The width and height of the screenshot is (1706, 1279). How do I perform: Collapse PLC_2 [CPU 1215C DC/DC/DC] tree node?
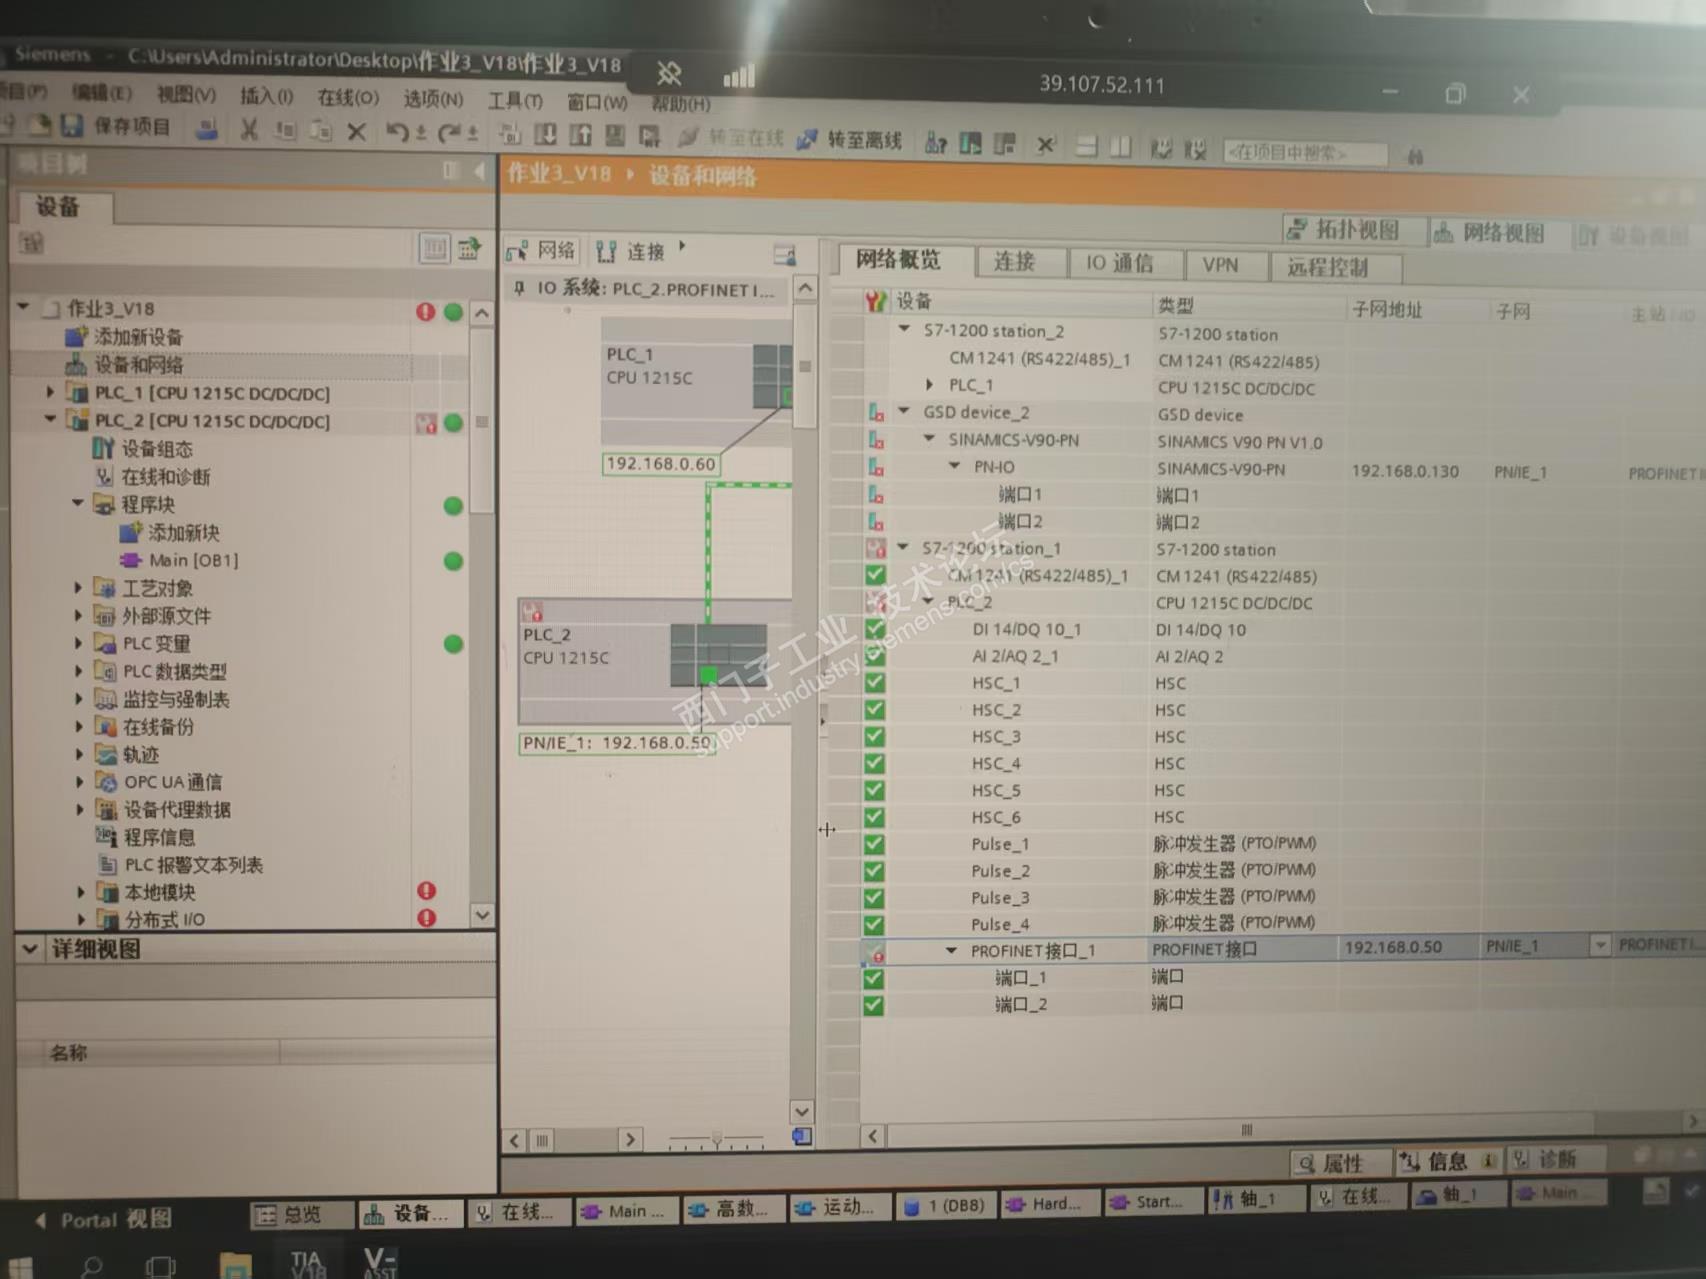(50, 420)
